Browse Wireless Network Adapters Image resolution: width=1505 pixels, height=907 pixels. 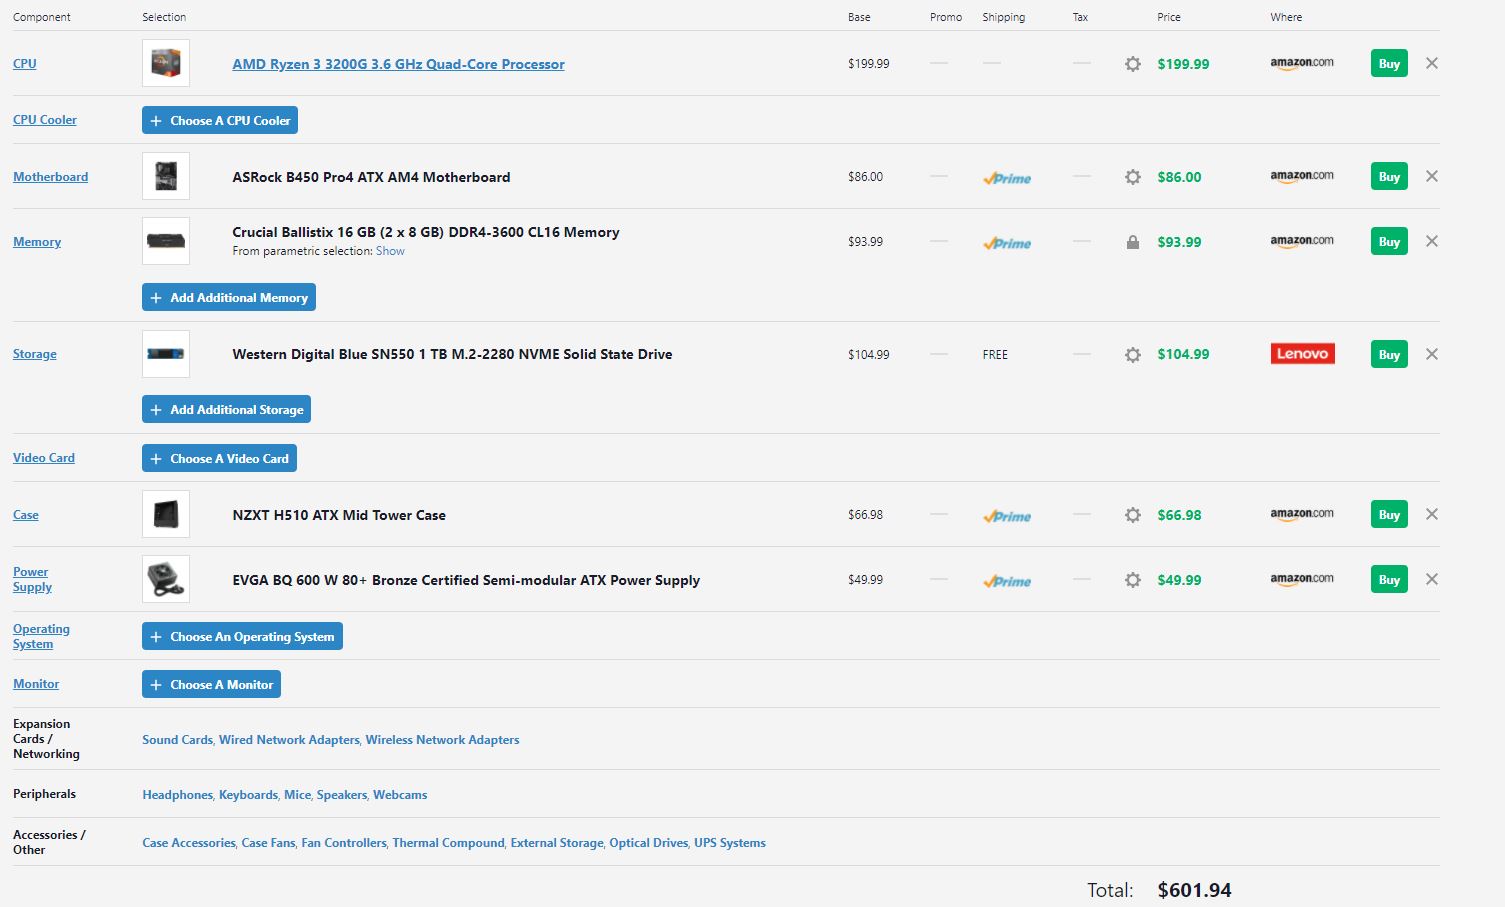click(442, 740)
